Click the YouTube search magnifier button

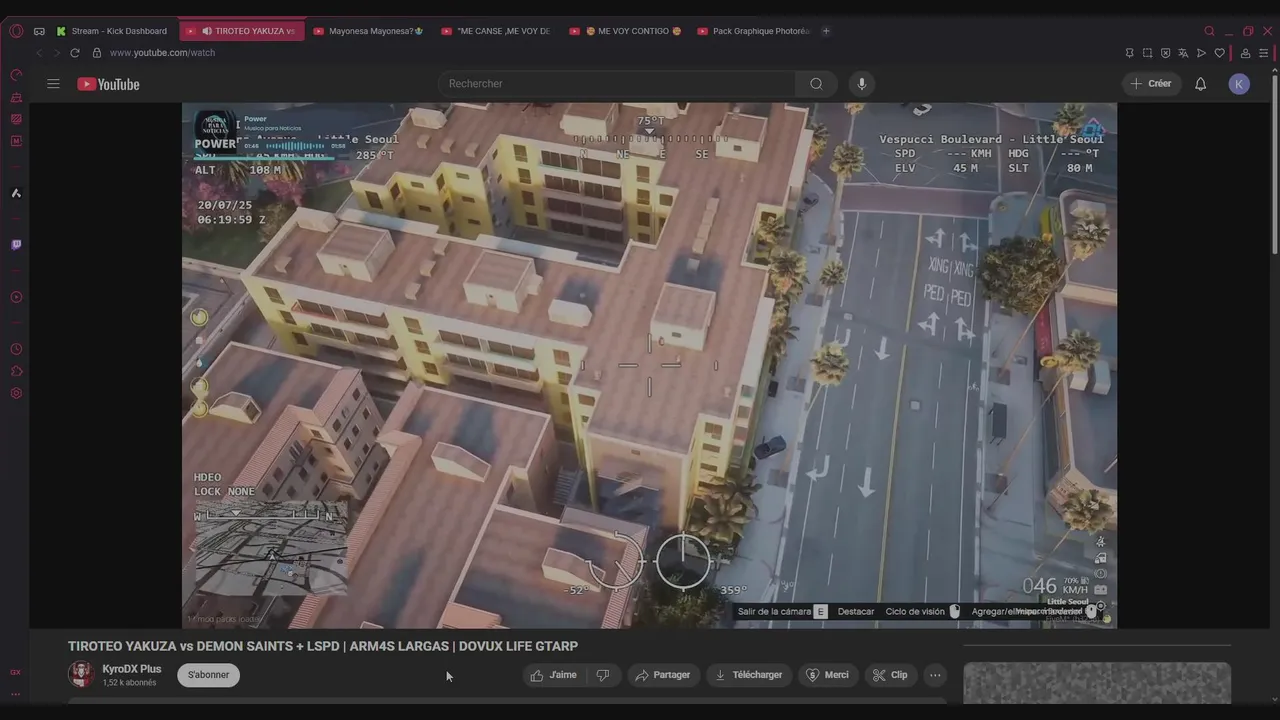[817, 84]
